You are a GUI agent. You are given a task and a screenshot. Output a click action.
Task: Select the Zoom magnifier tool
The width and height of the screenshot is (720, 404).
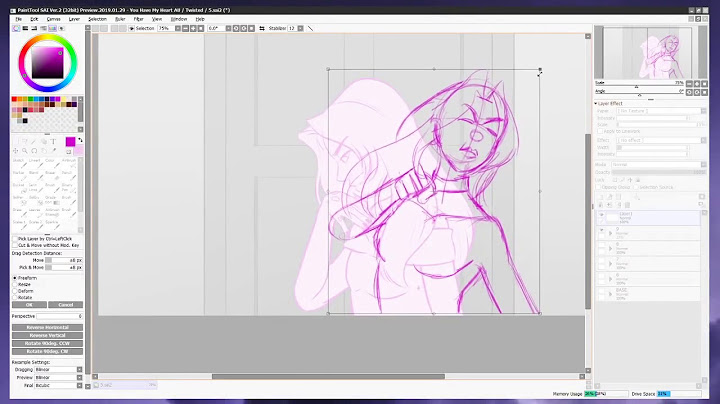point(25,151)
